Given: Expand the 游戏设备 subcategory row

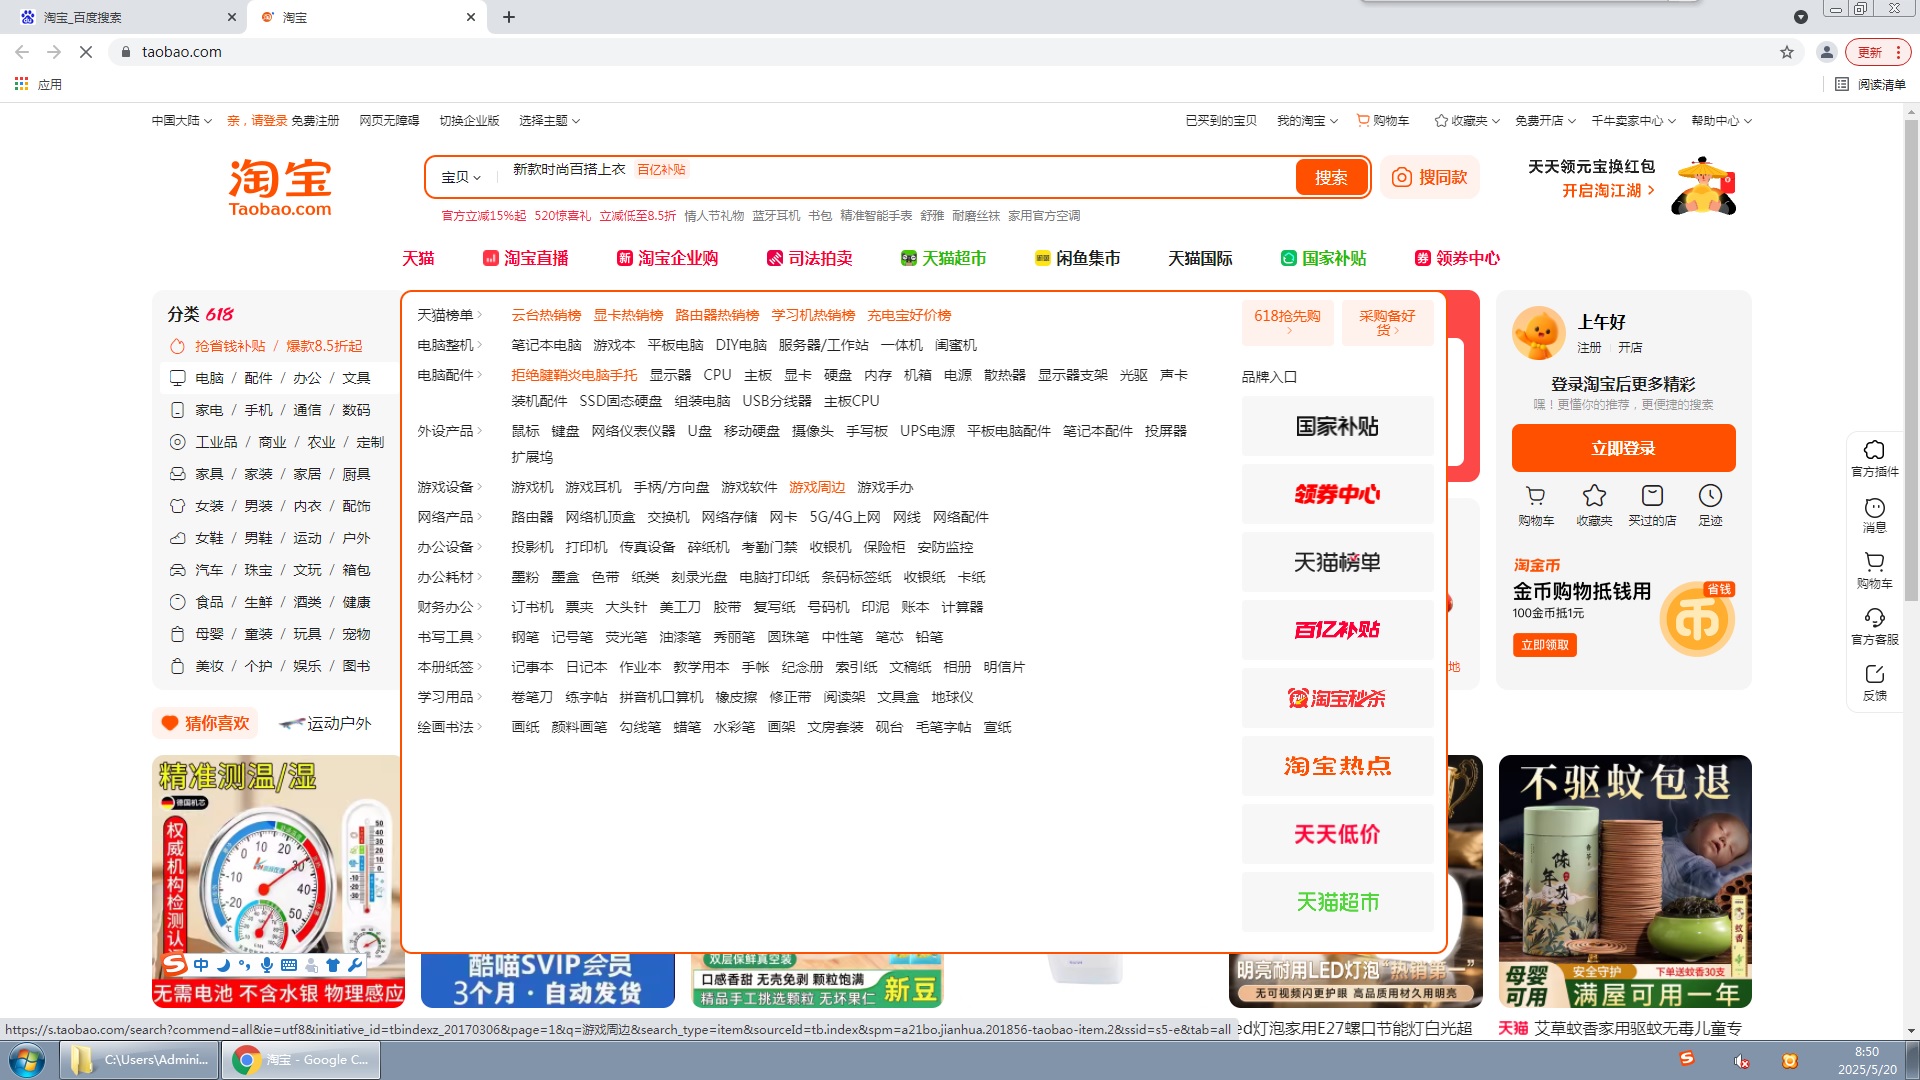Looking at the screenshot, I should tap(449, 487).
